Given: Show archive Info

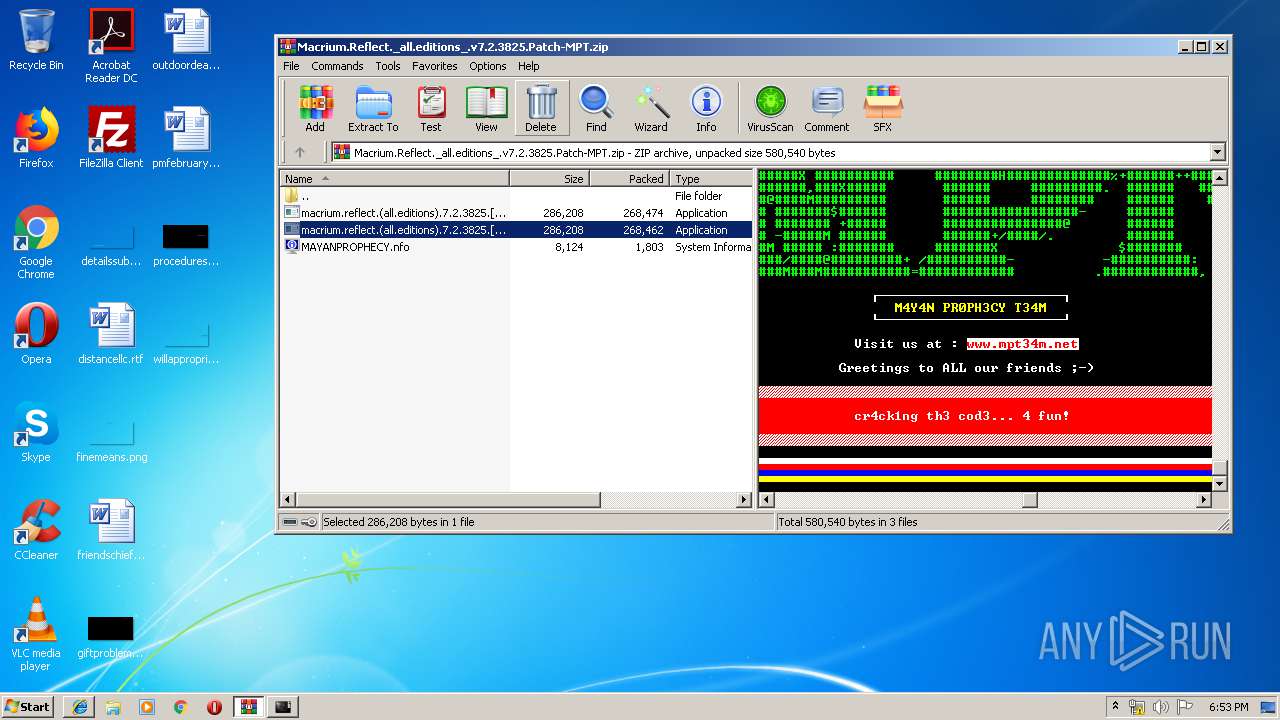Looking at the screenshot, I should pos(706,108).
